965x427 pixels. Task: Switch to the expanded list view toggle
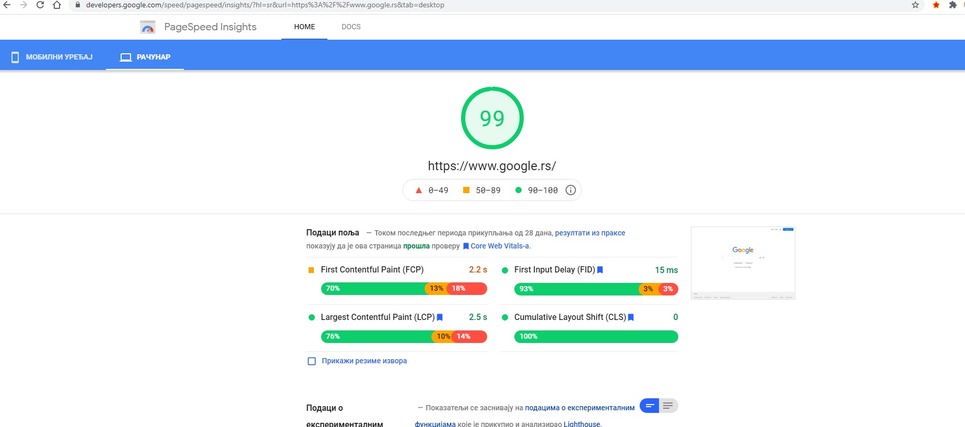[669, 405]
